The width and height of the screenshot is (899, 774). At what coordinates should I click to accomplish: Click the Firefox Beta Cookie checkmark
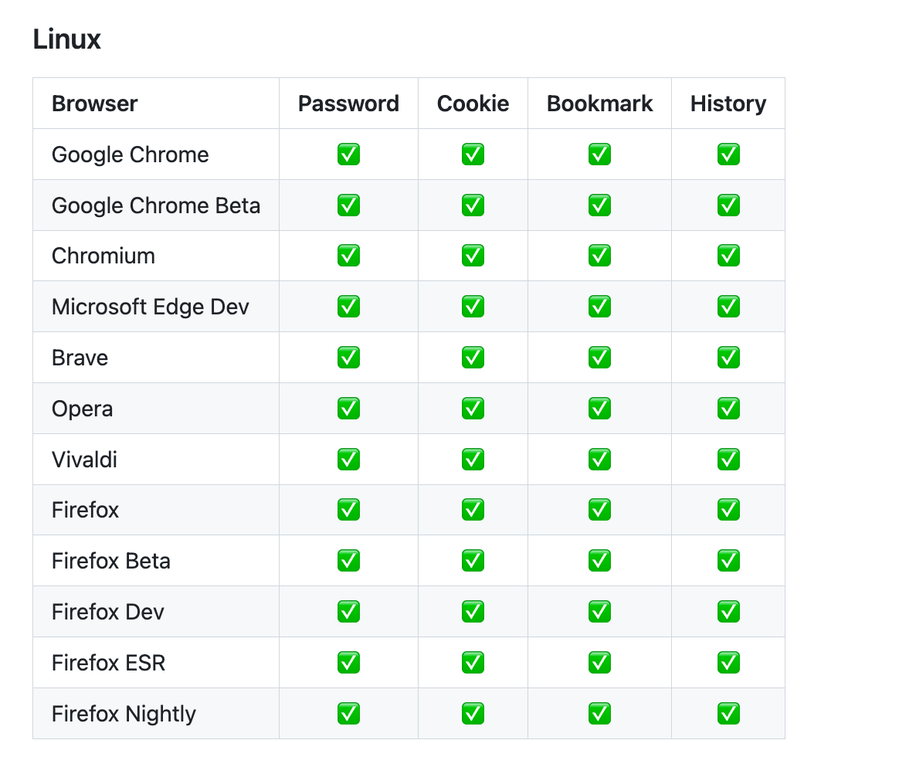pos(473,561)
